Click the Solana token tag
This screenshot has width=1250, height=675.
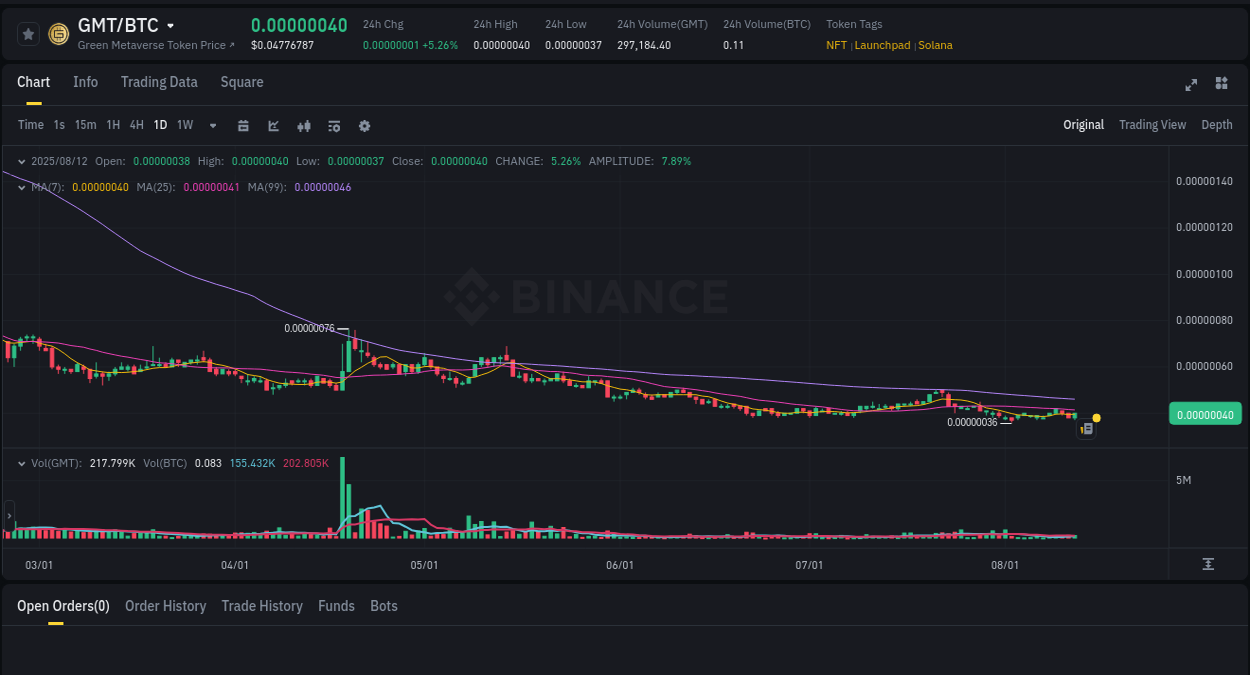935,45
